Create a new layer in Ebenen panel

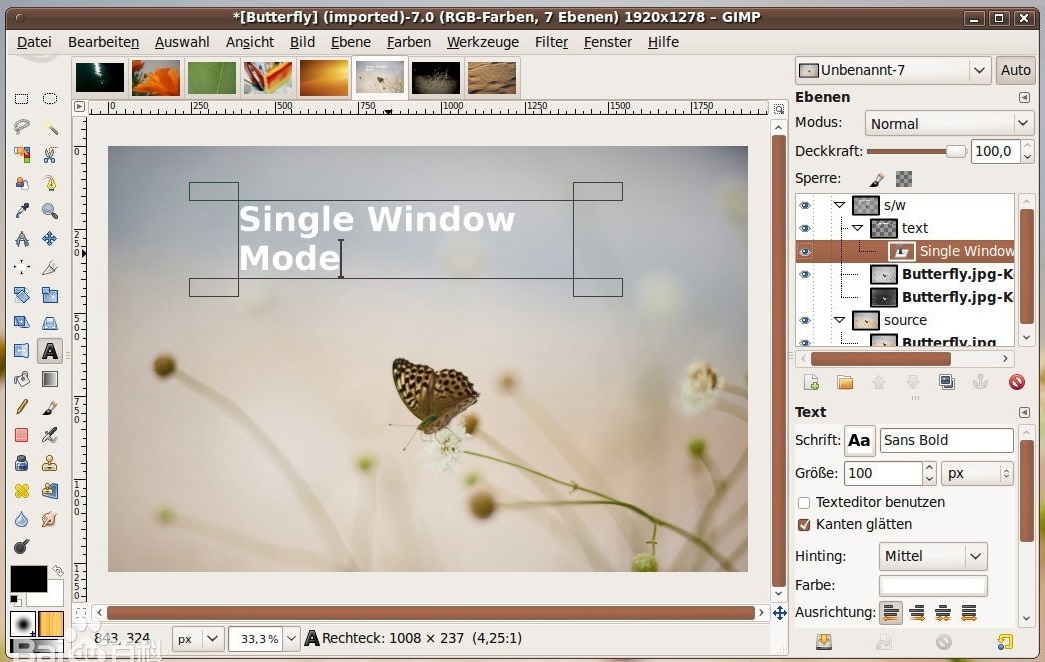click(x=812, y=382)
